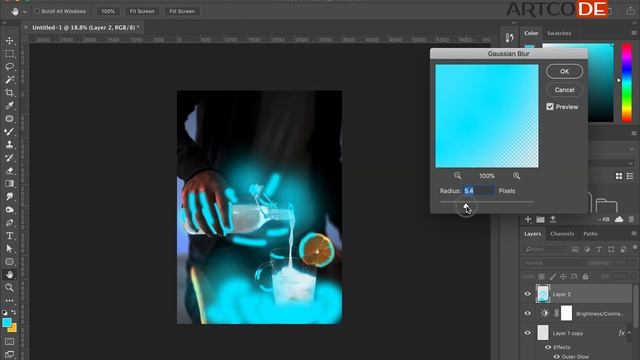The height and width of the screenshot is (360, 640).
Task: Click the Brightness/Contrast layer mask thumbnail
Action: [x=566, y=313]
